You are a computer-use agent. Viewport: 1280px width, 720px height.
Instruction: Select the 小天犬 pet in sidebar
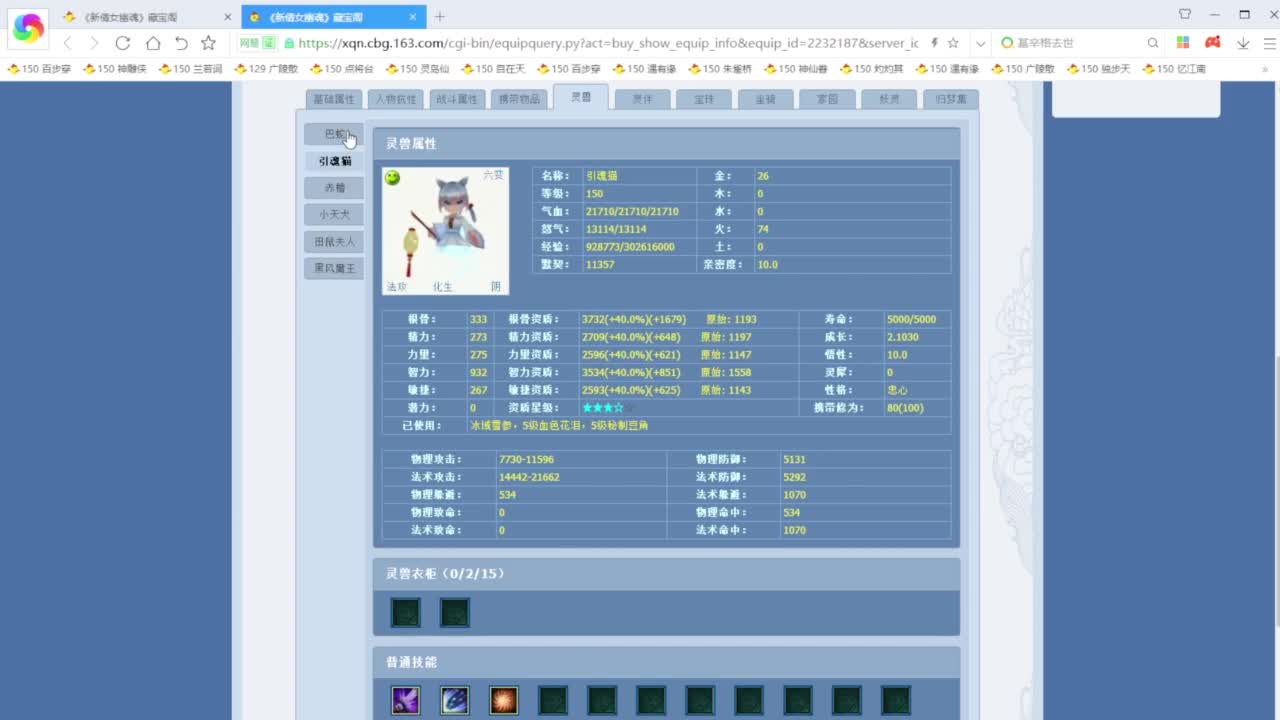coord(334,214)
